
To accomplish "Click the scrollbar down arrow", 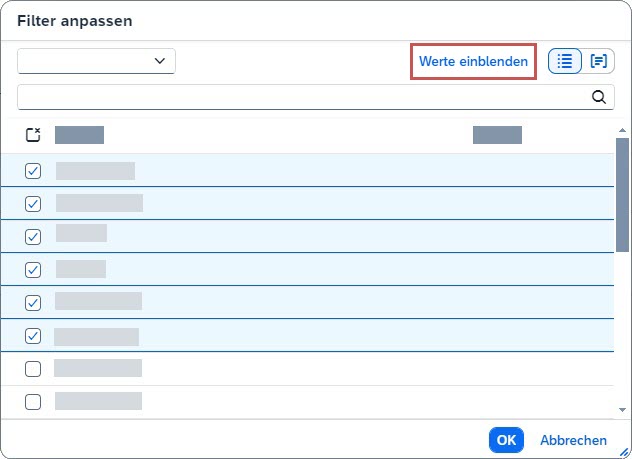I will click(622, 410).
